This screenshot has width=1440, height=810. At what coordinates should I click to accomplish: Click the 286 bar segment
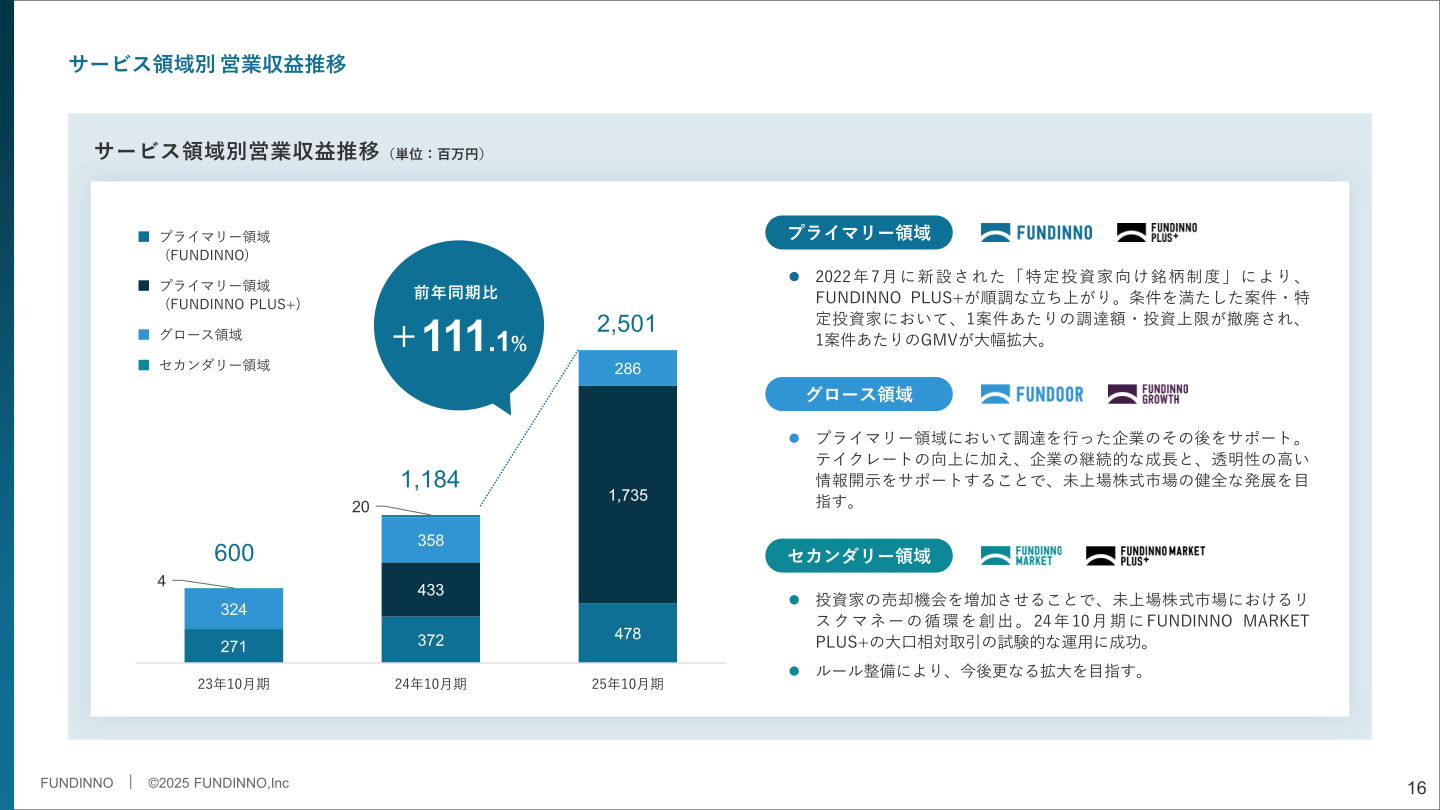tap(628, 368)
